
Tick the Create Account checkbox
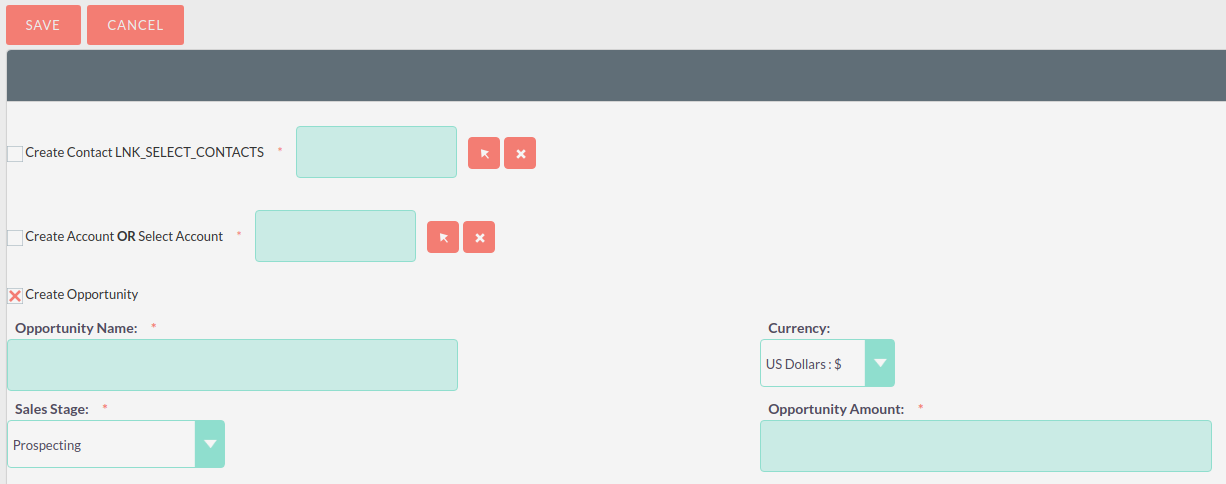(x=15, y=238)
